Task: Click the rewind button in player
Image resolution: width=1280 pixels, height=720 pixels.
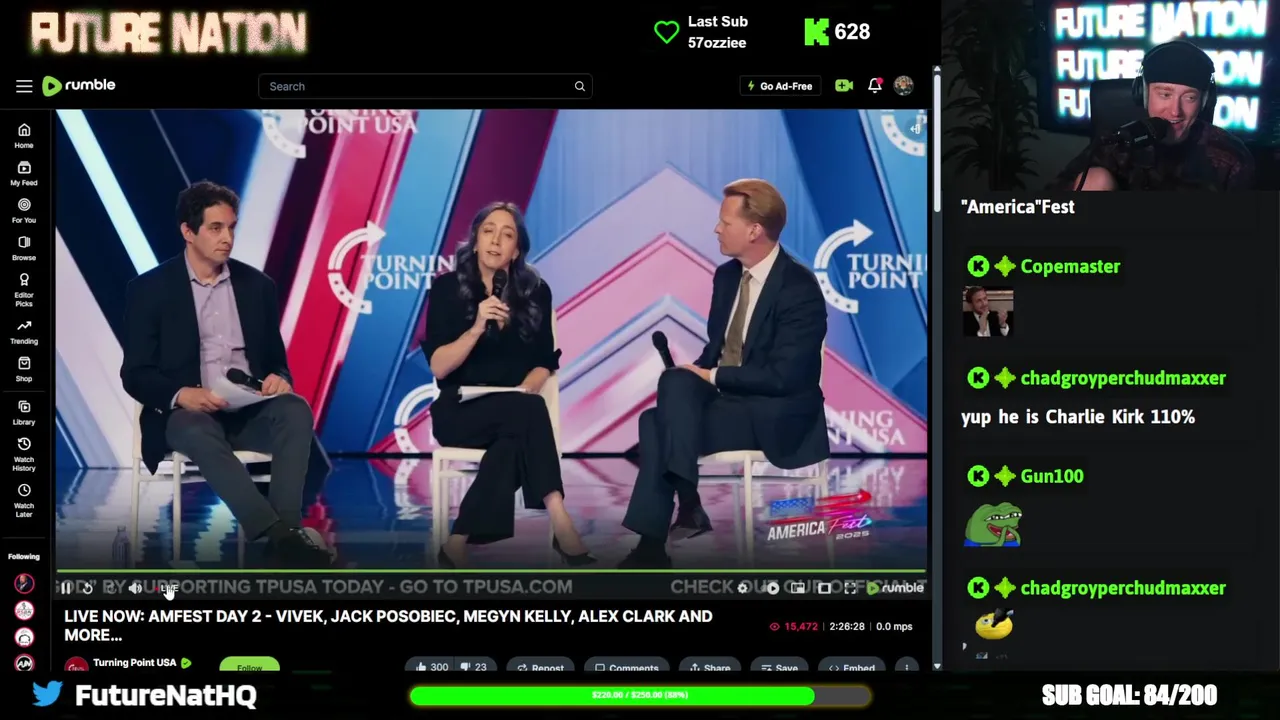Action: 88,588
